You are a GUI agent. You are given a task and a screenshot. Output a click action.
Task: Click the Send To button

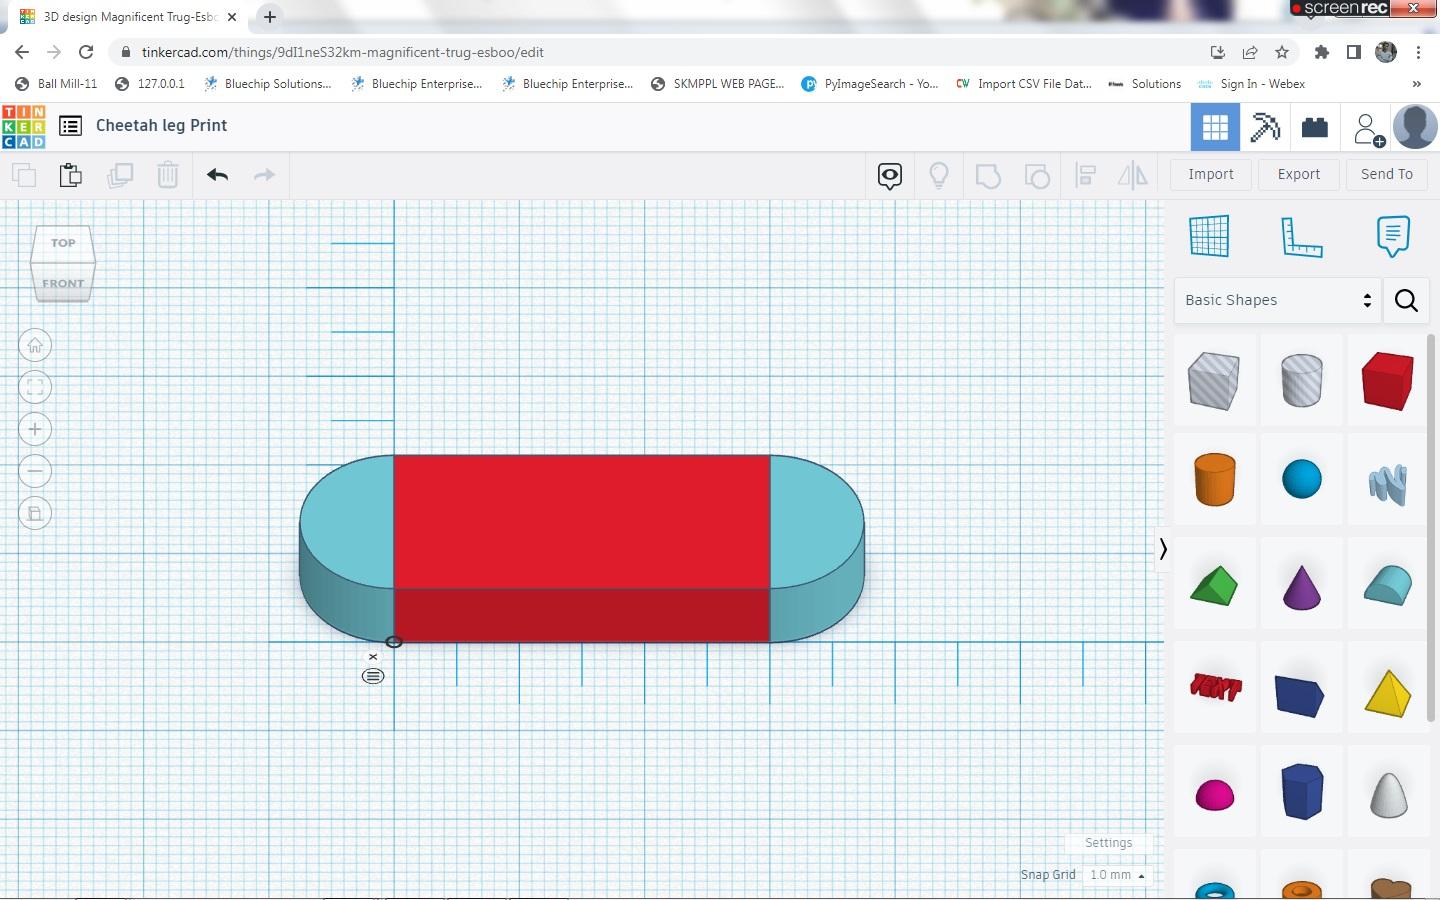(x=1387, y=174)
